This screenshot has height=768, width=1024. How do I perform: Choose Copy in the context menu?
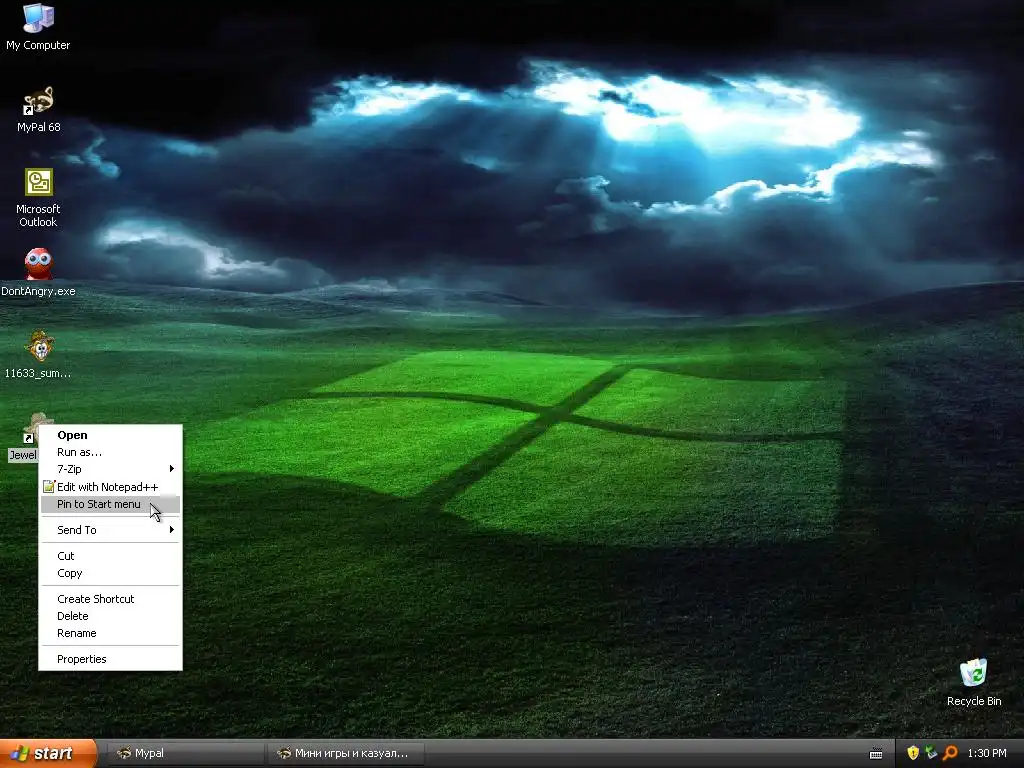pos(110,573)
